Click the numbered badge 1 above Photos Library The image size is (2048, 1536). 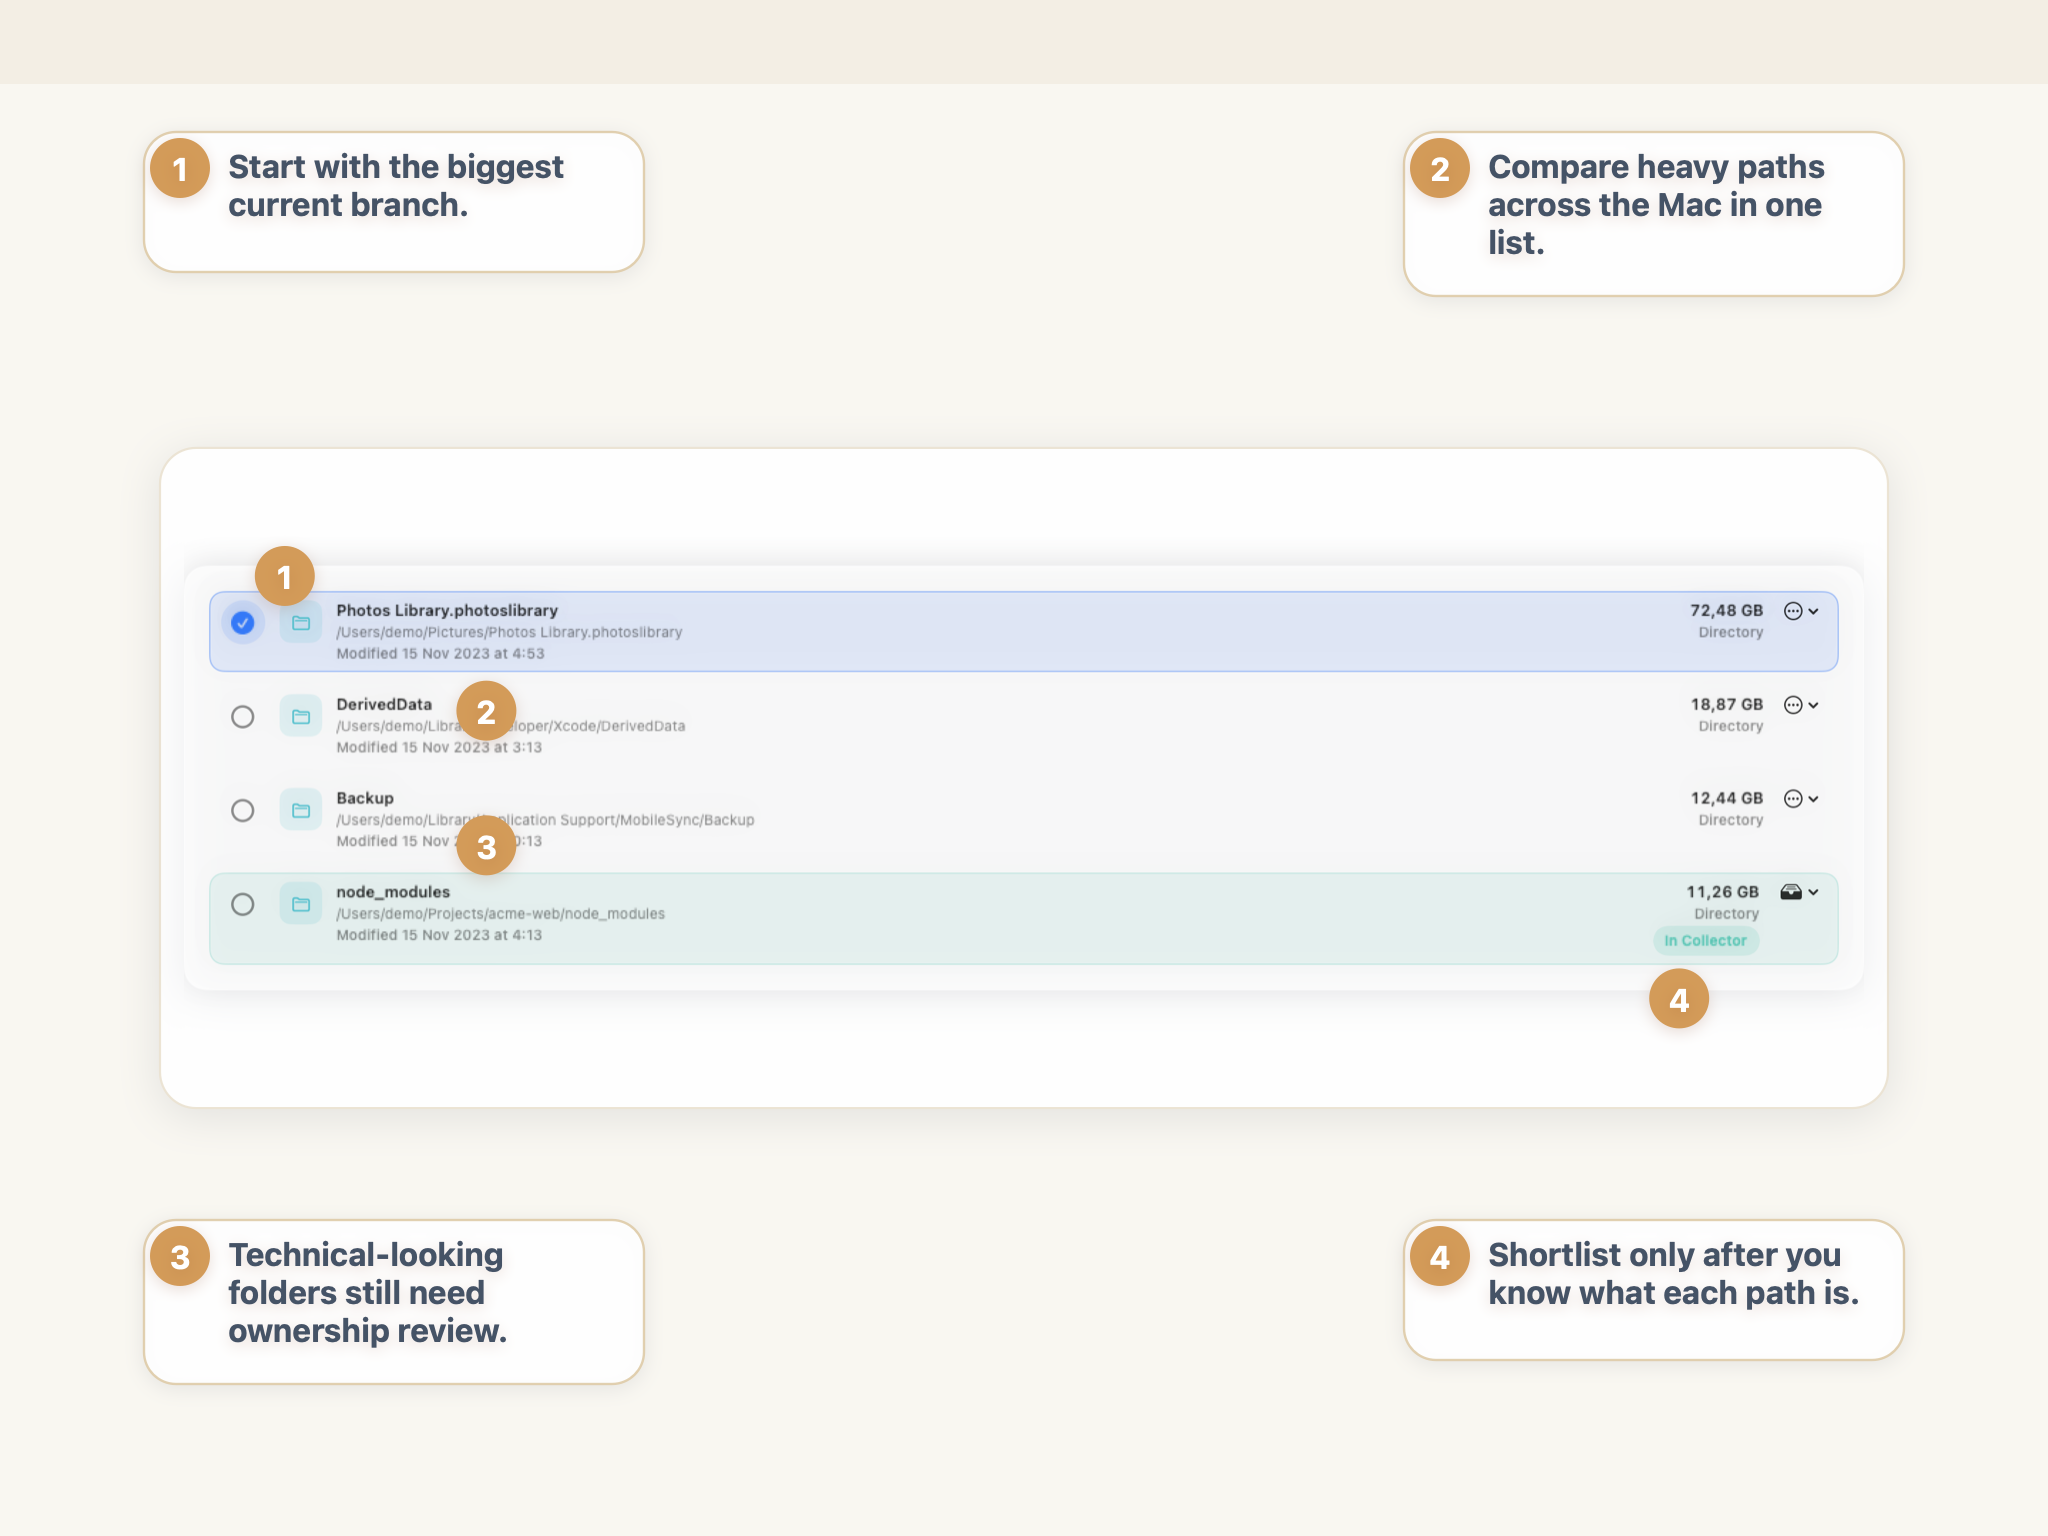click(284, 575)
